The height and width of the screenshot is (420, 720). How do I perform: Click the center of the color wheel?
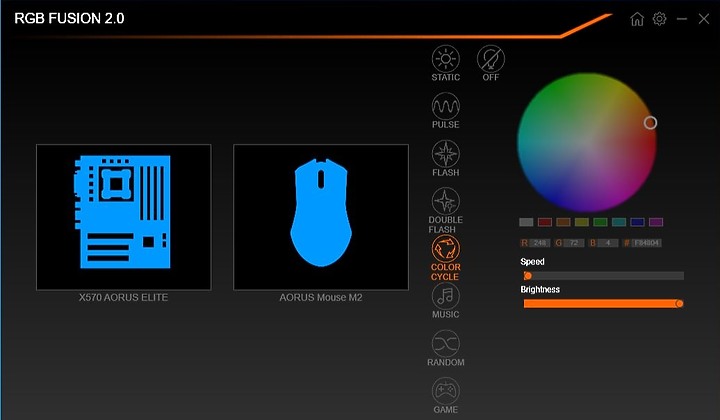(x=587, y=142)
